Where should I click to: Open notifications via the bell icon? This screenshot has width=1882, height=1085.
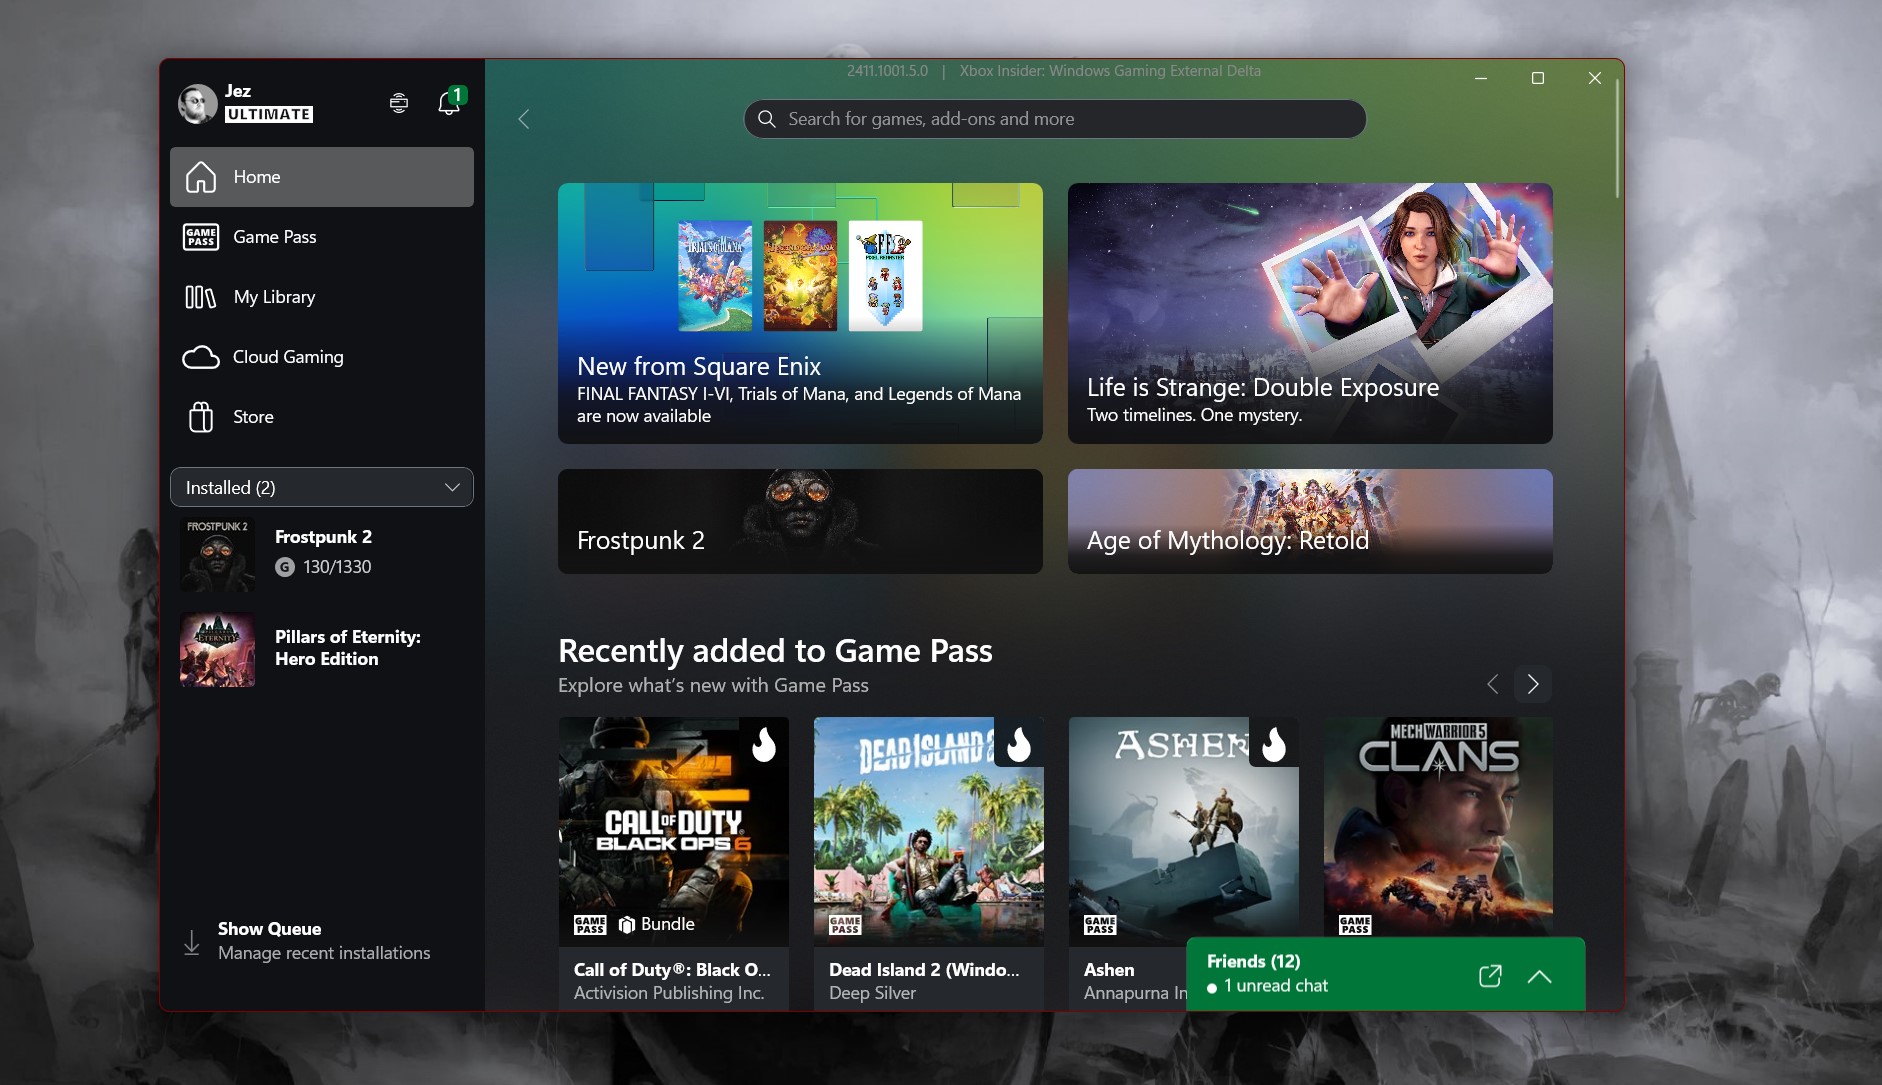click(x=447, y=103)
